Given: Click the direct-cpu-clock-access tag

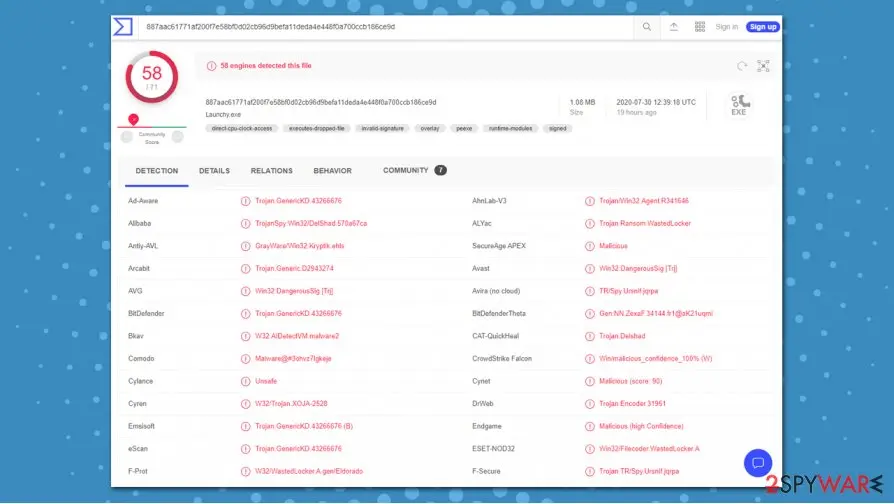Looking at the screenshot, I should (x=242, y=129).
